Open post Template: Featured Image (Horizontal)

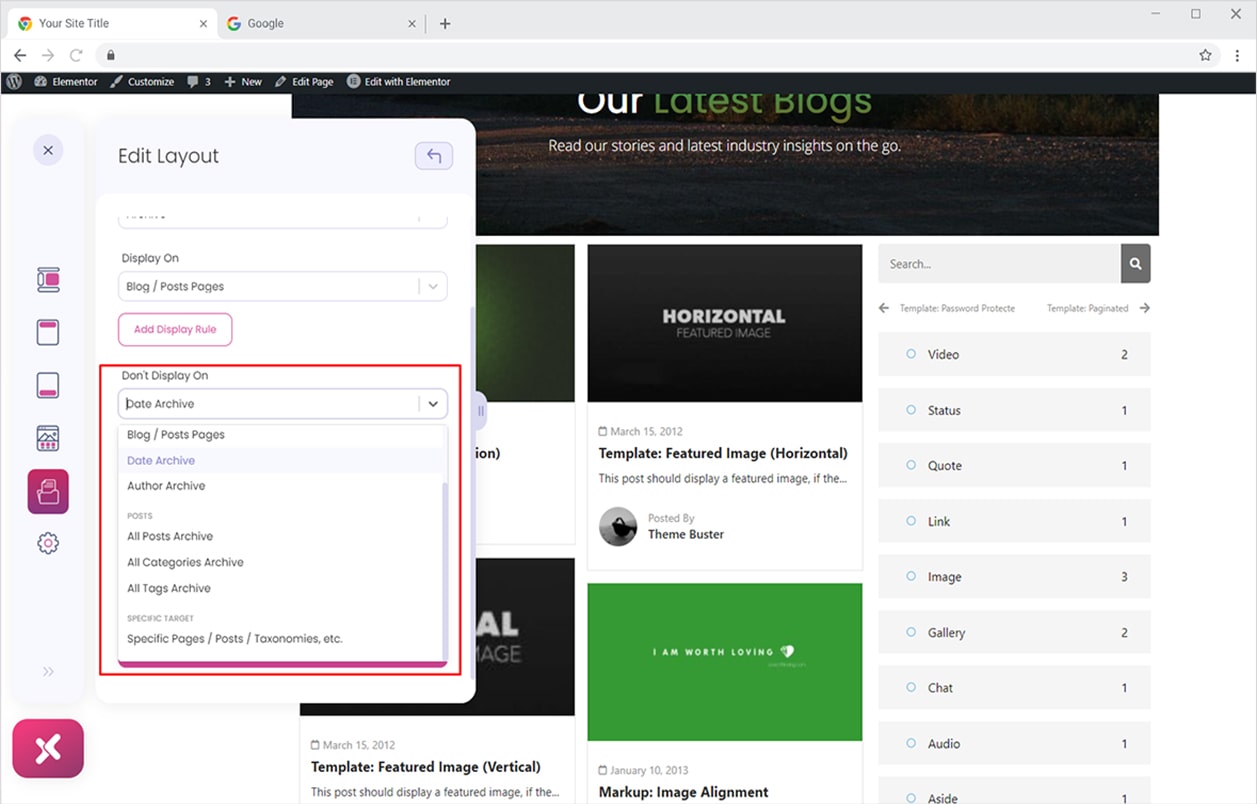[x=723, y=453]
